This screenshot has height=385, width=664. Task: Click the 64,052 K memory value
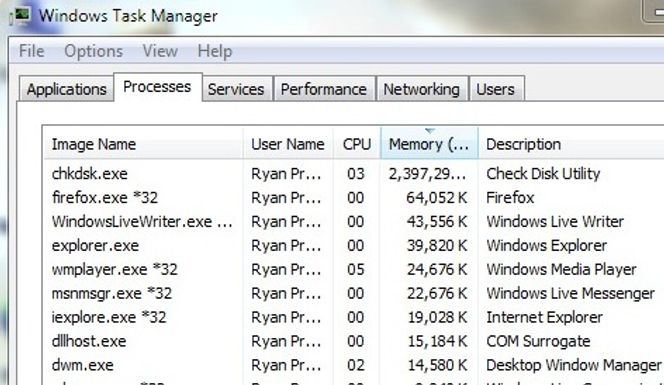[437, 198]
